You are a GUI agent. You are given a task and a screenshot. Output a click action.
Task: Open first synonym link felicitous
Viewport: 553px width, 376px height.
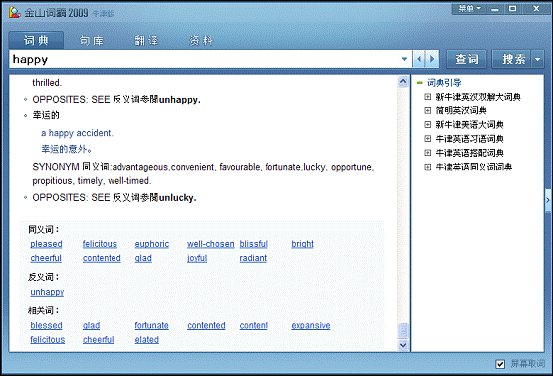(x=100, y=244)
